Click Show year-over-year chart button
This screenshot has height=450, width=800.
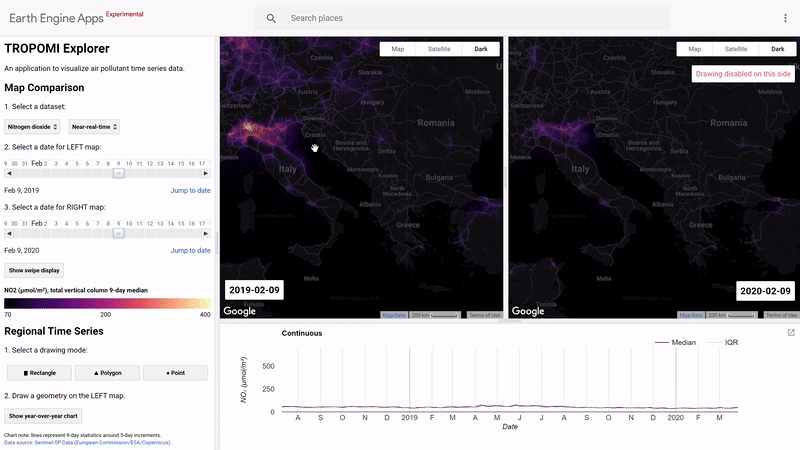click(43, 416)
